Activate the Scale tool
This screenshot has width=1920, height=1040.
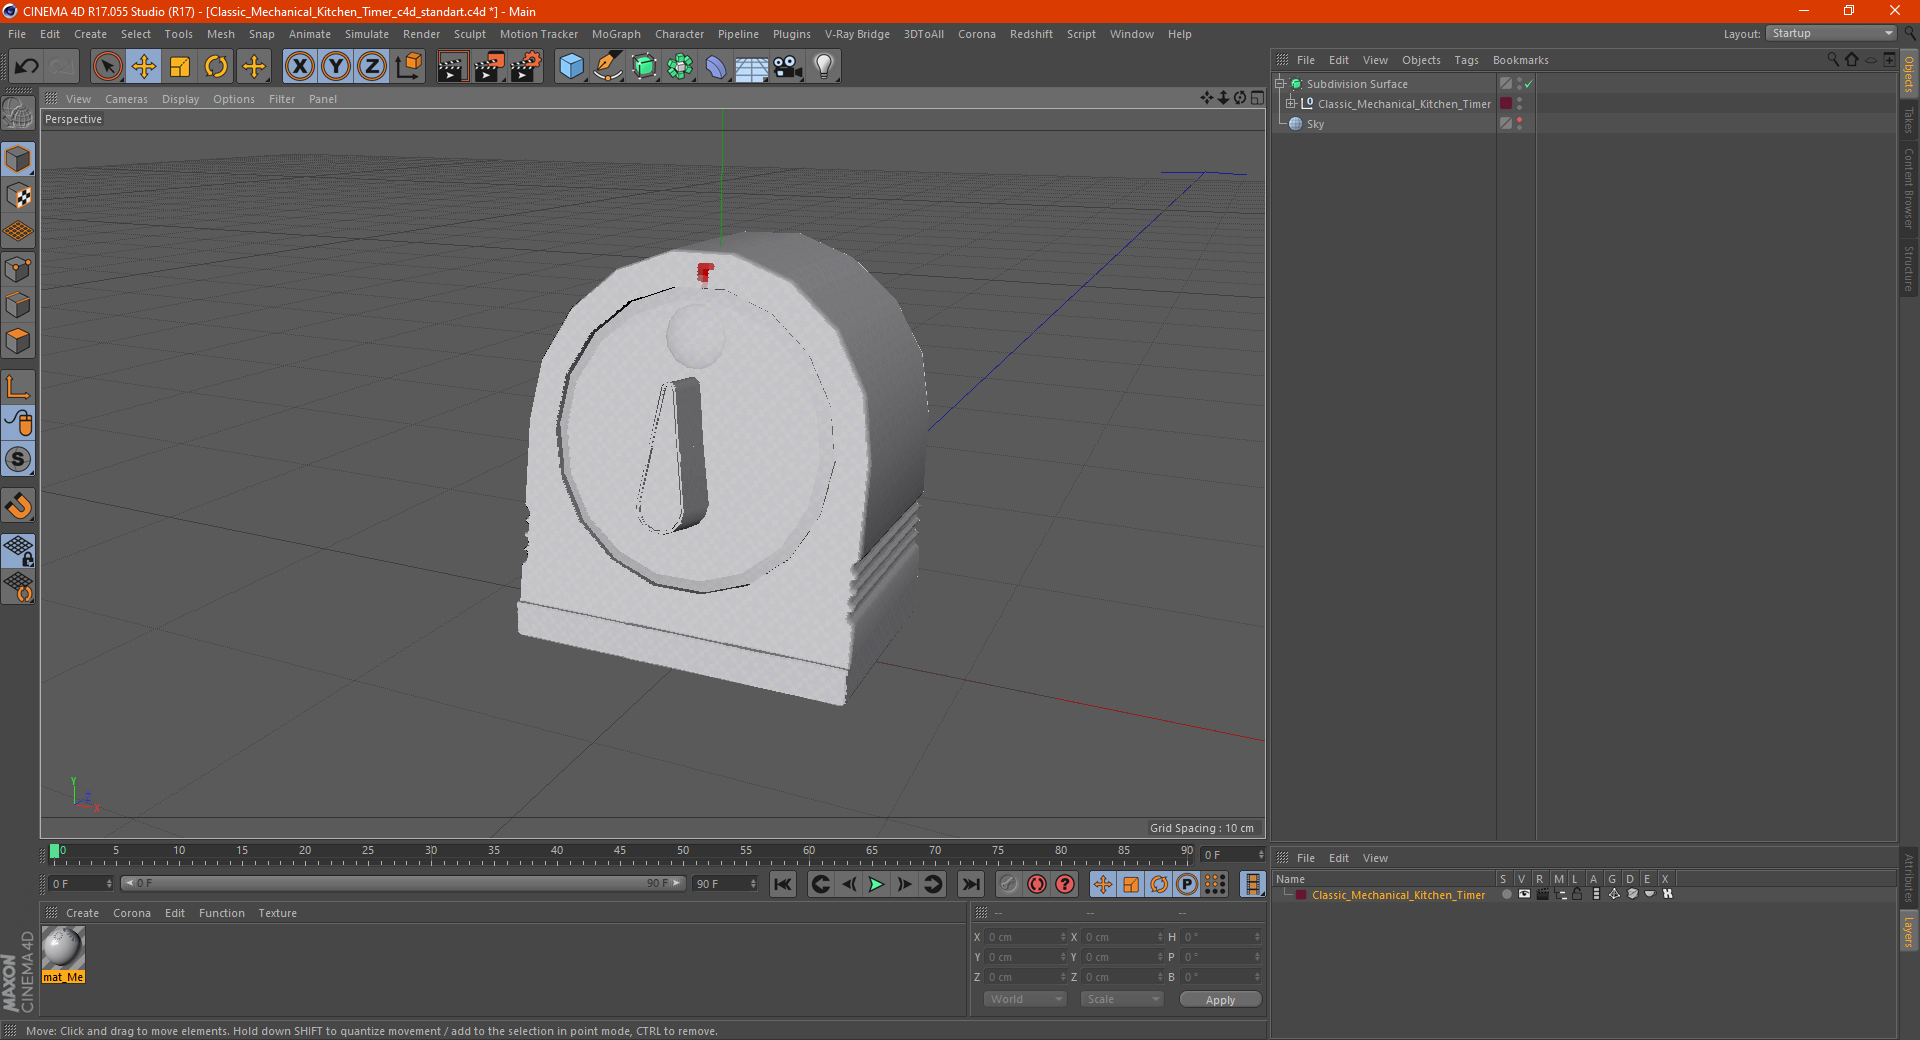click(180, 67)
